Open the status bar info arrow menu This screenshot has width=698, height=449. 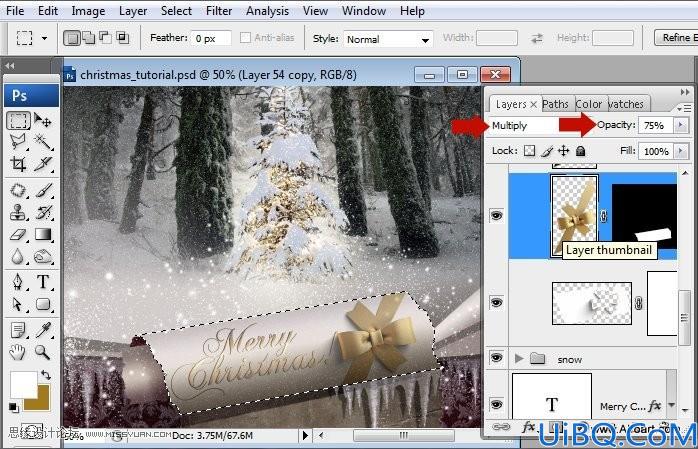click(x=304, y=435)
